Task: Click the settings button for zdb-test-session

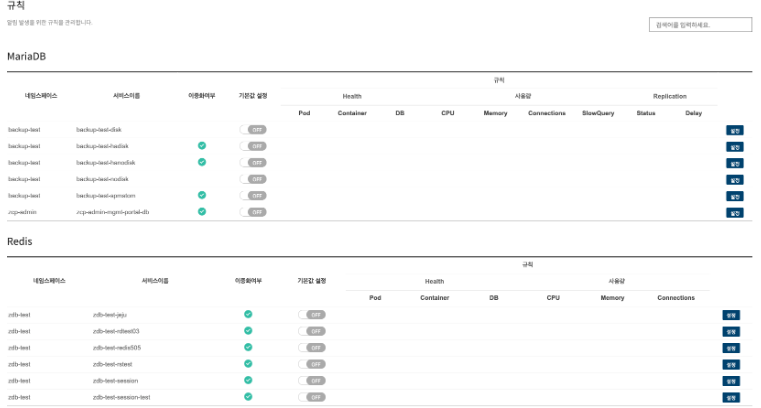Action: (731, 381)
